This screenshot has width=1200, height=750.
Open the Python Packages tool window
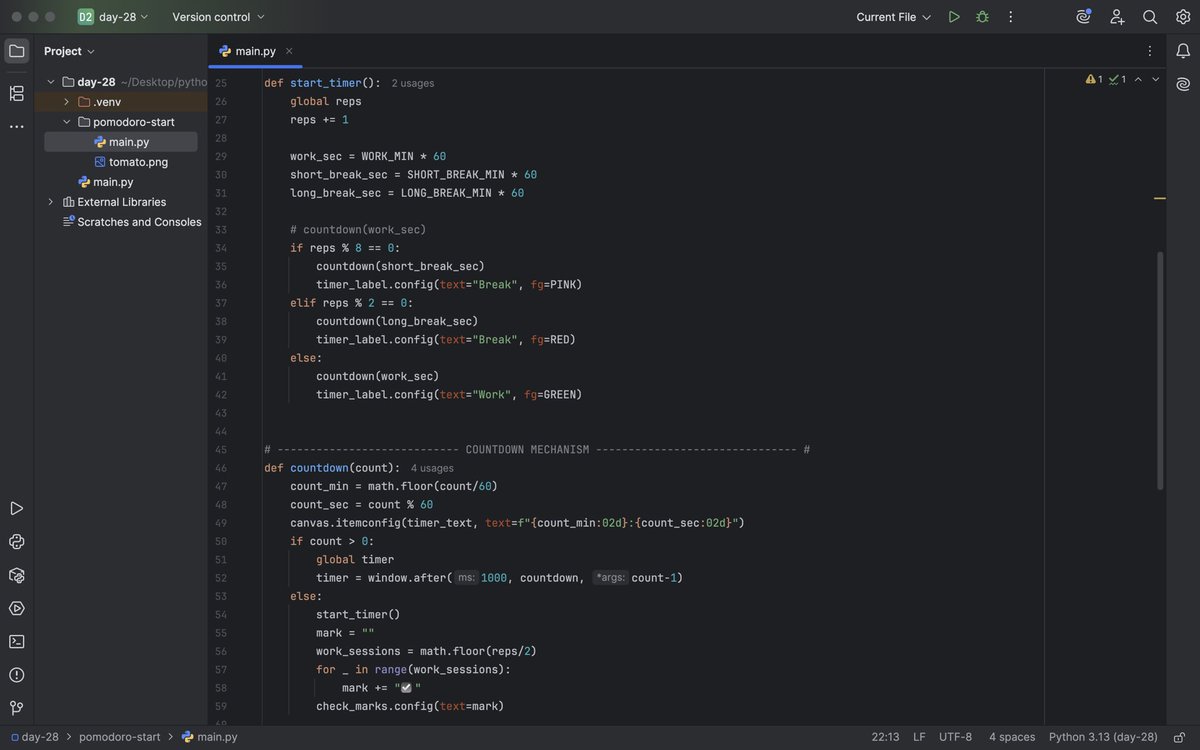16,575
